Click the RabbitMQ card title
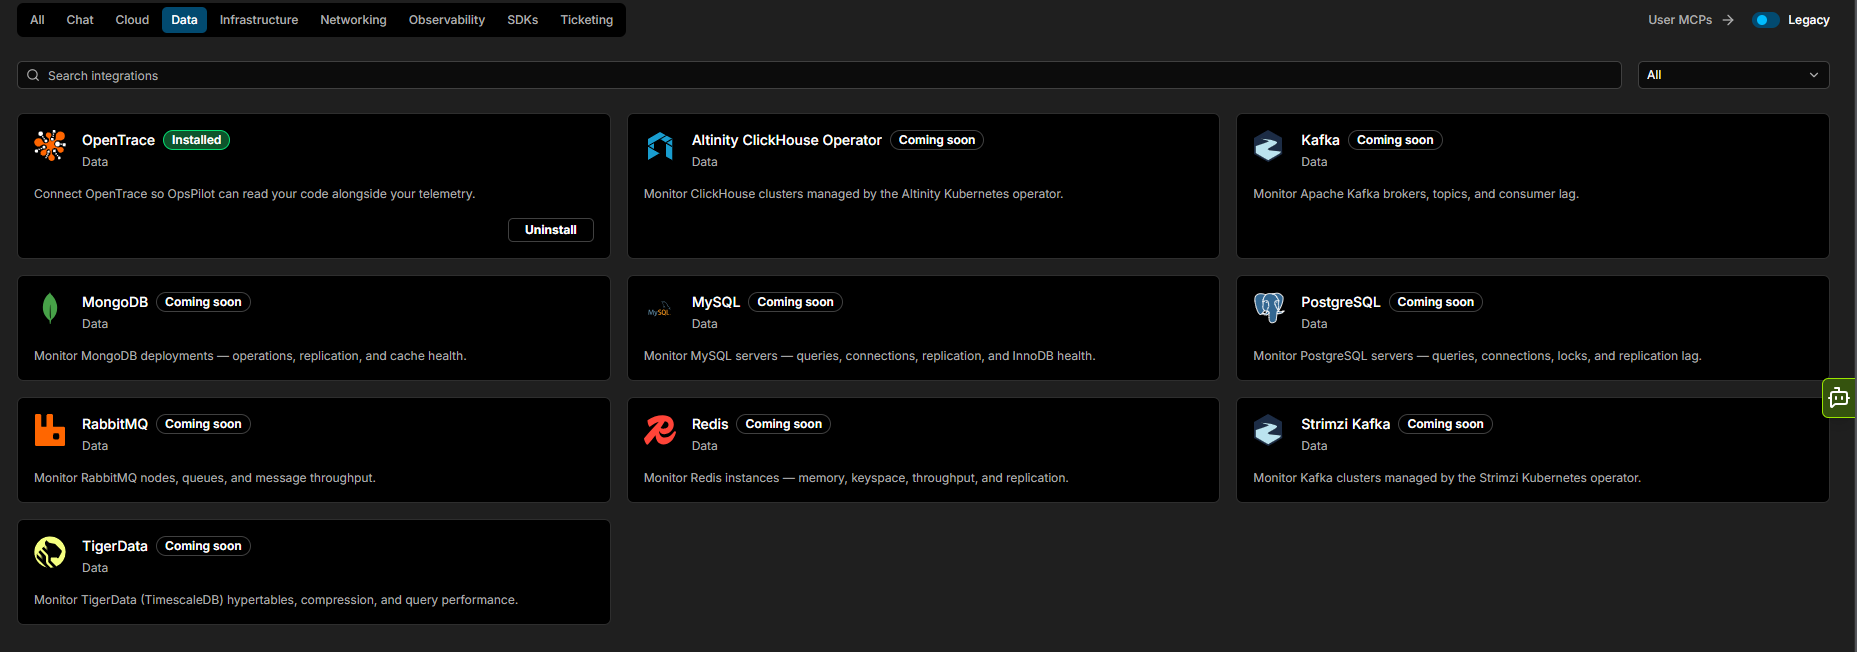1857x652 pixels. pos(115,424)
